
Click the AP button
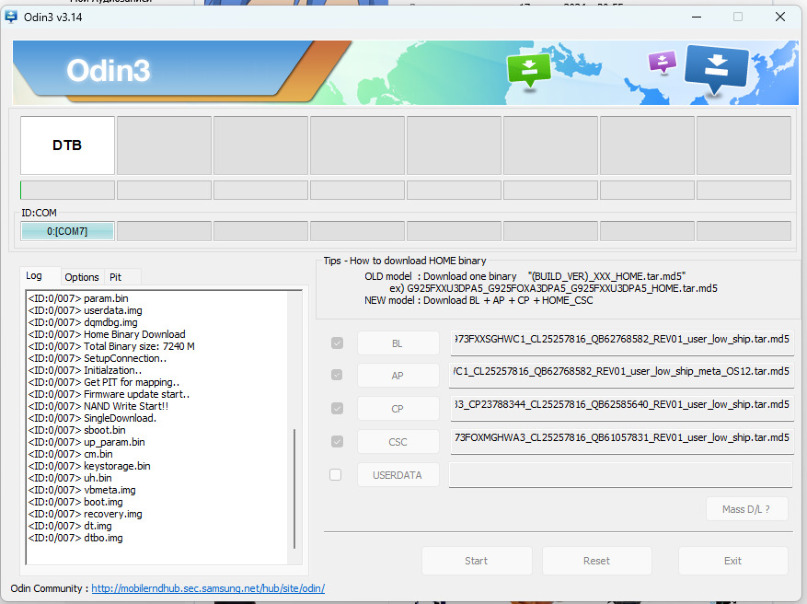click(398, 376)
